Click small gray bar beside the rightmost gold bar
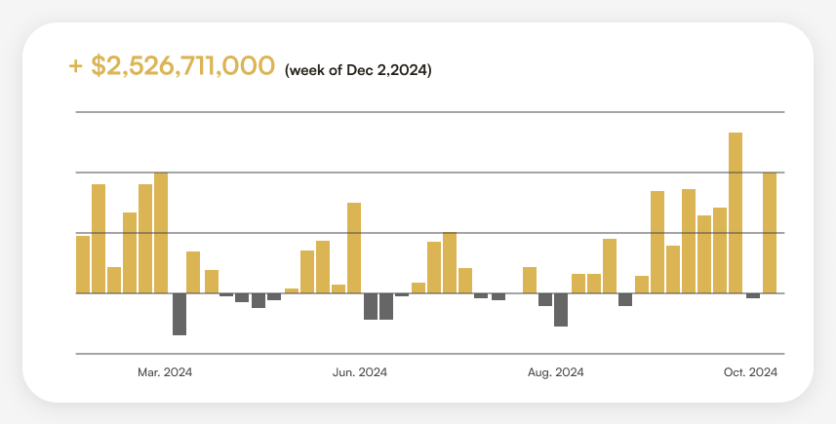Image resolution: width=836 pixels, height=424 pixels. click(753, 296)
